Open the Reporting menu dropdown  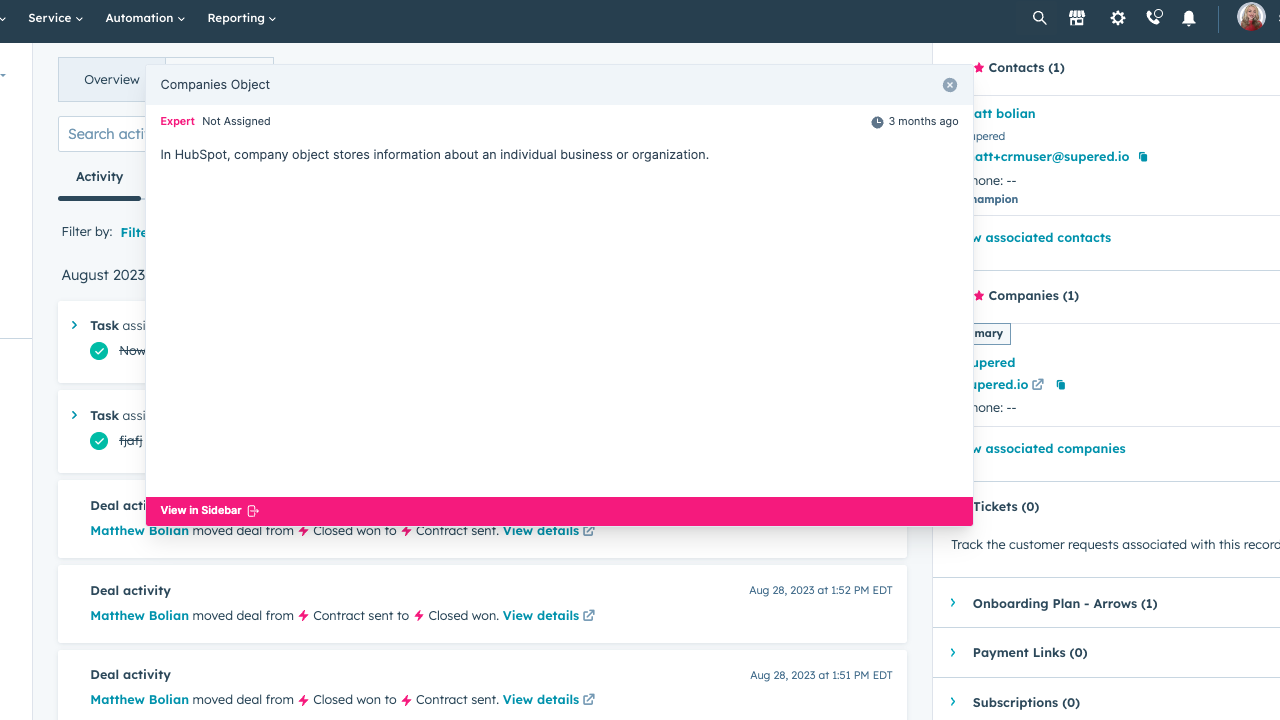(x=241, y=18)
